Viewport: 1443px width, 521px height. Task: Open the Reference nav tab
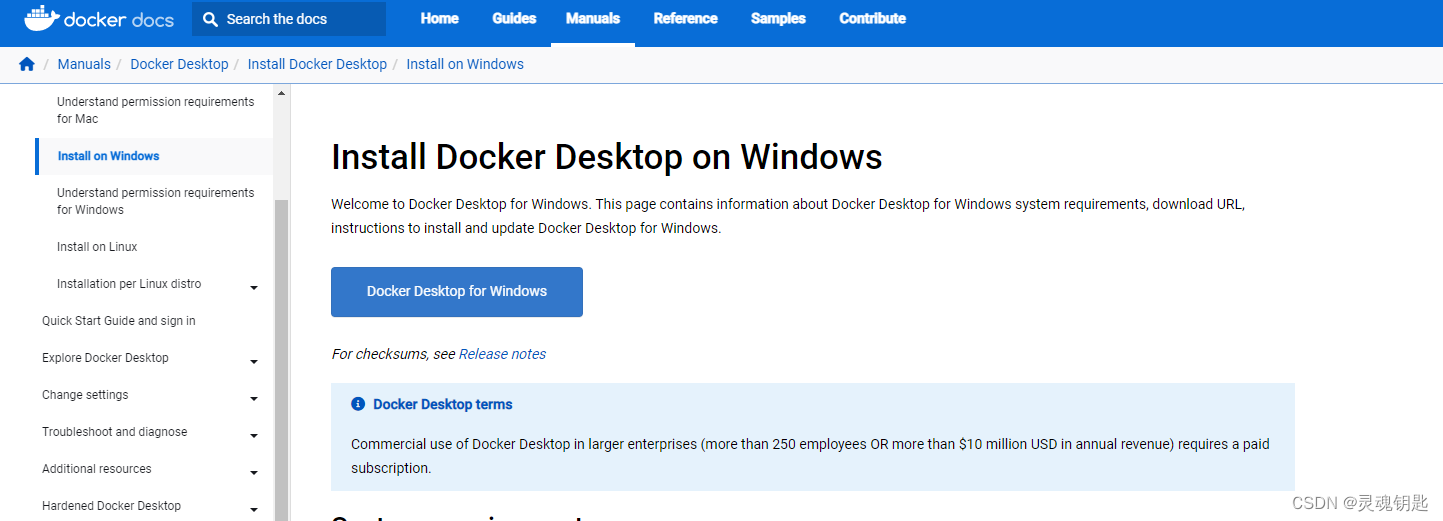point(685,18)
